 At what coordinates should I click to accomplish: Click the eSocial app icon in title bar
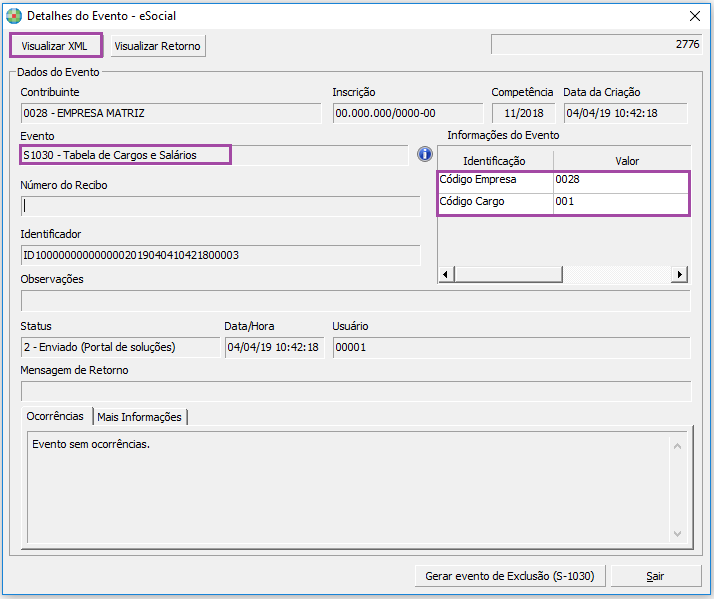[x=14, y=16]
